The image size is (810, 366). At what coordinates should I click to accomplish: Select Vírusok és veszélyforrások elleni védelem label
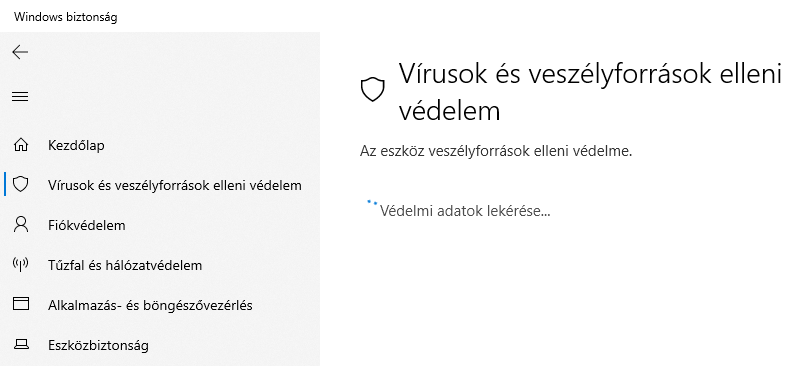175,185
